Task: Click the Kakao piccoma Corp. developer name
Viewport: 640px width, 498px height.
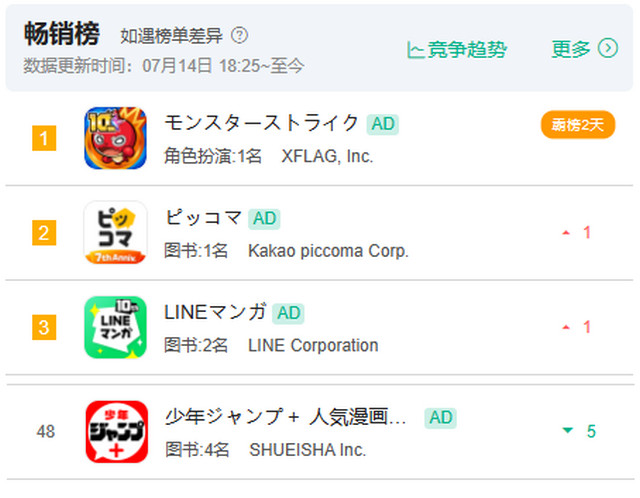Action: pyautogui.click(x=328, y=251)
